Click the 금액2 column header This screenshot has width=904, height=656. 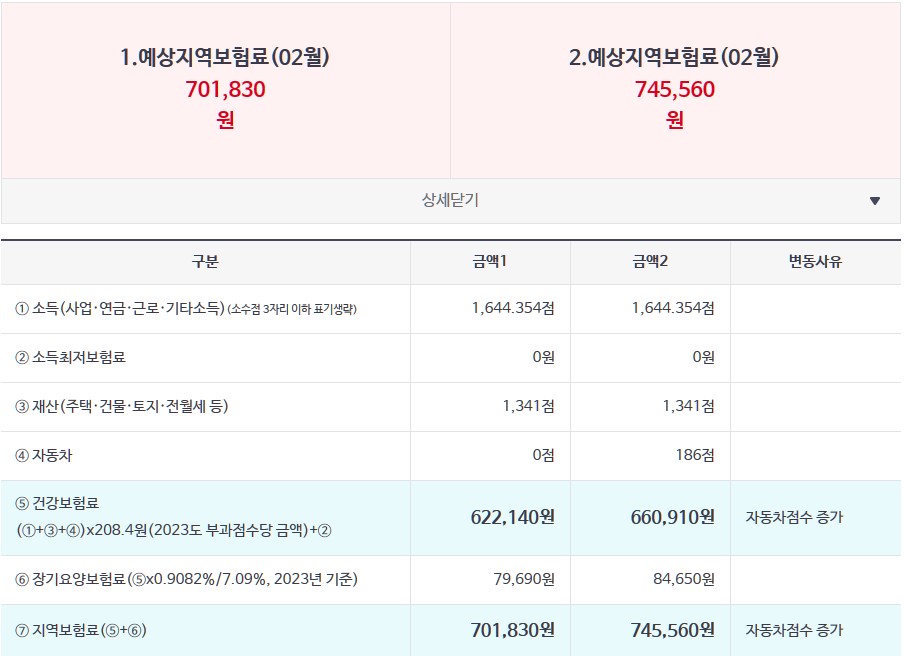coord(650,262)
